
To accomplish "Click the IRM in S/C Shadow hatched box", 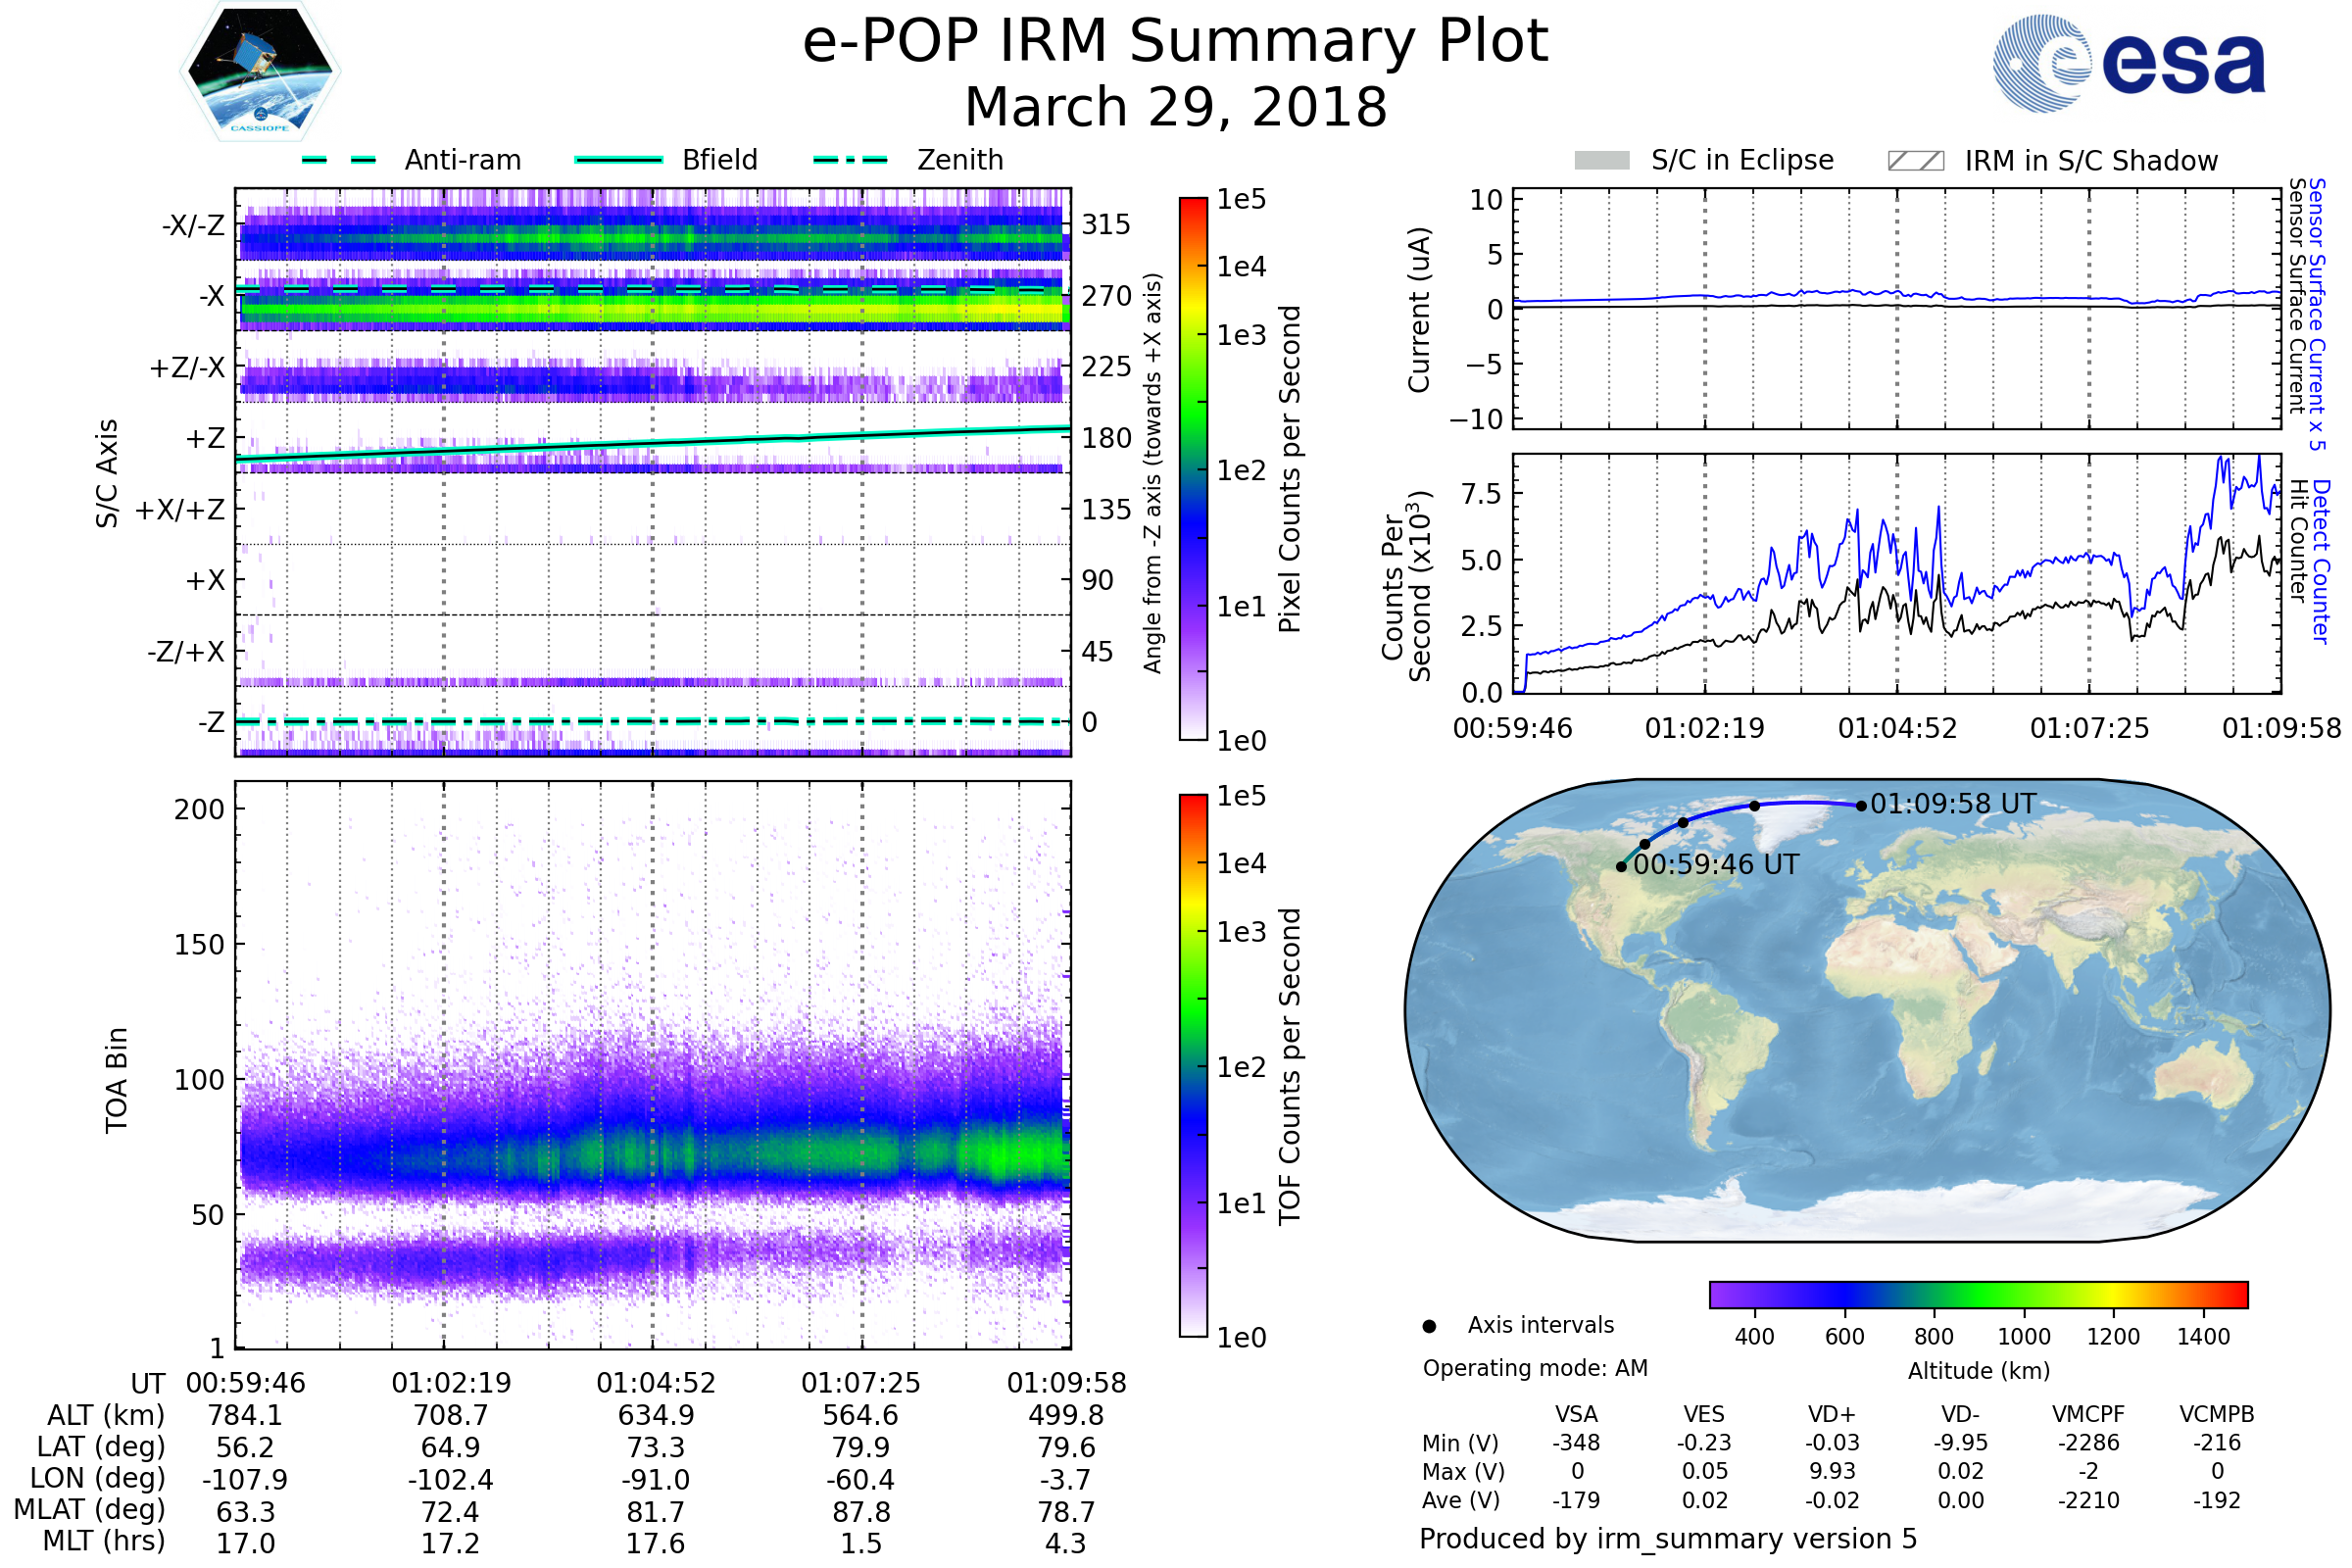I will tap(1915, 161).
